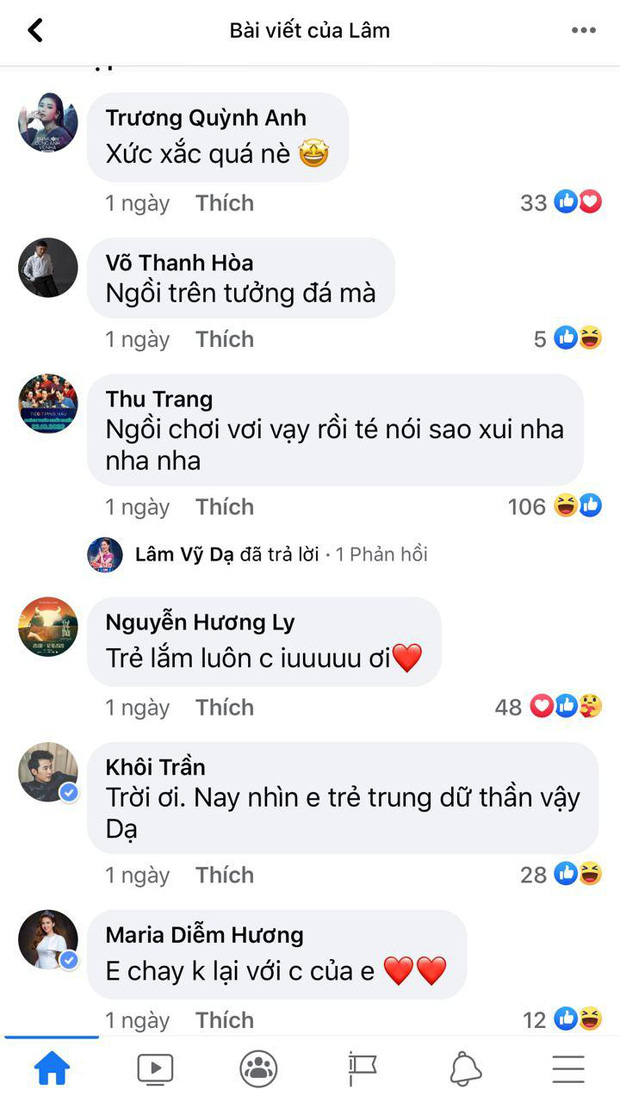Open the Pages flag icon
Image resolution: width=620 pixels, height=1102 pixels.
point(362,1069)
